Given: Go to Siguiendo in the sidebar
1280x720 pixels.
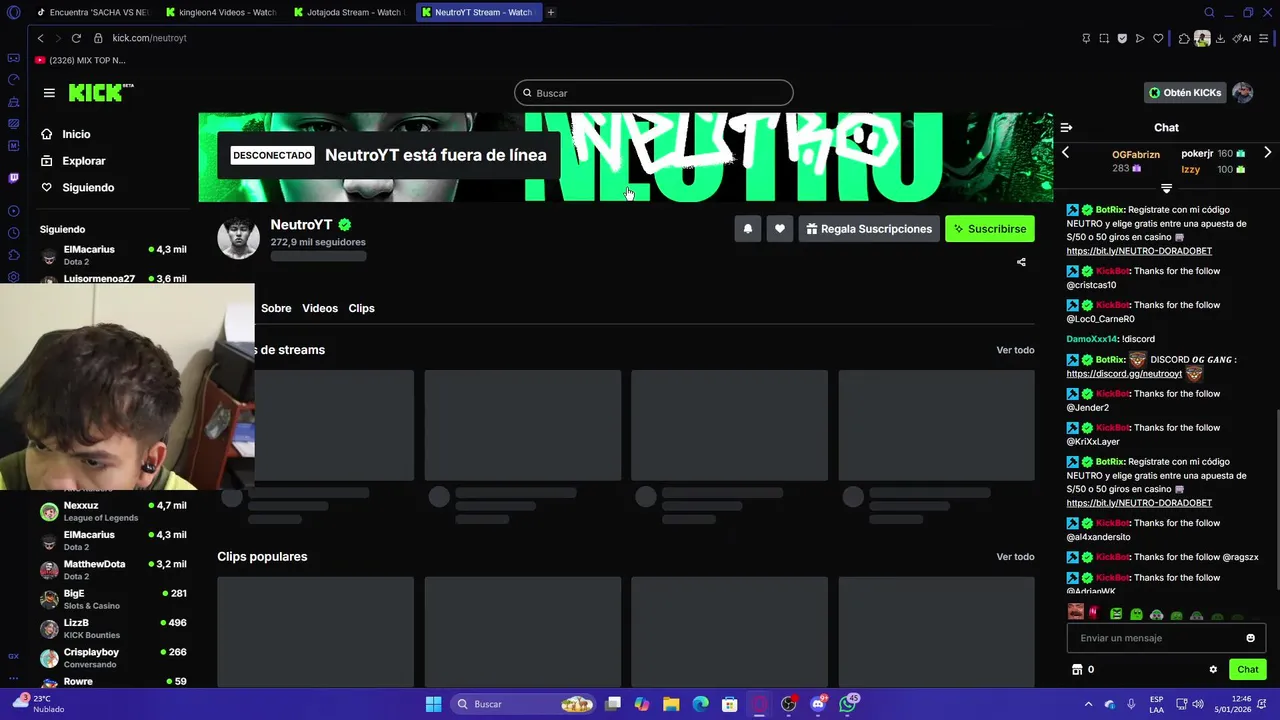Looking at the screenshot, I should [x=88, y=187].
